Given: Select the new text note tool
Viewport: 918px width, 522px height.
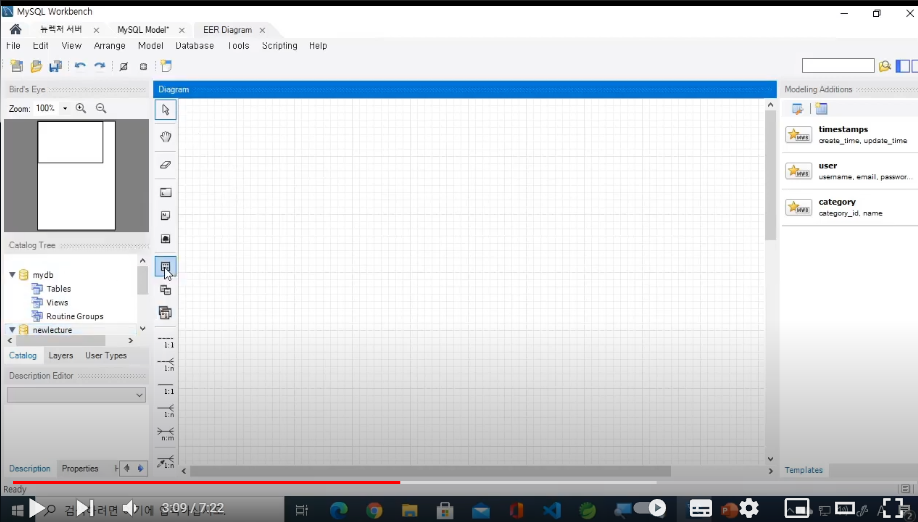Looking at the screenshot, I should [166, 216].
